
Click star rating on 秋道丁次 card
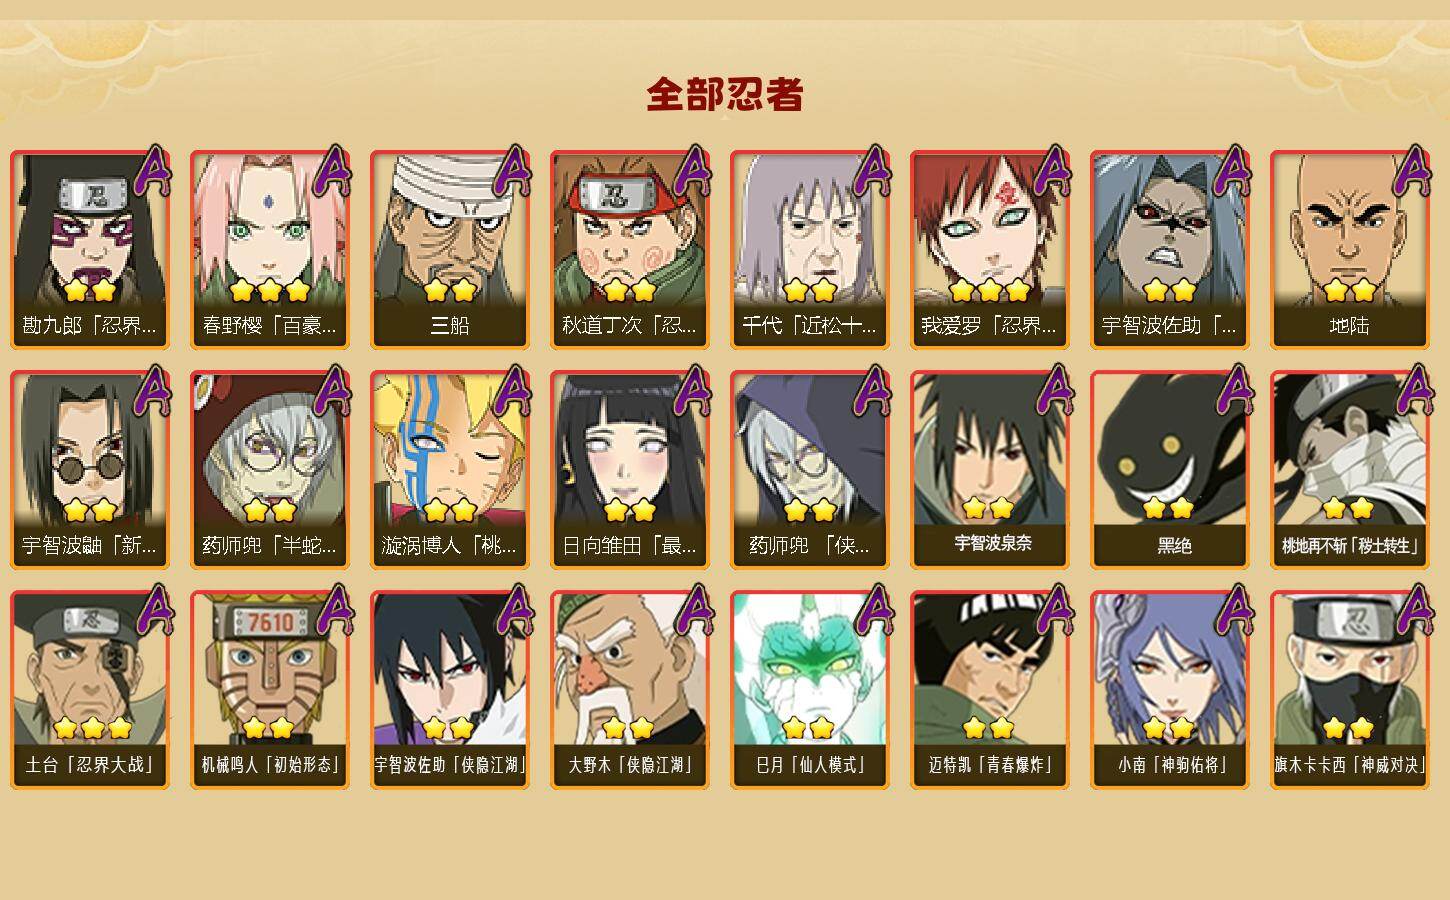(x=630, y=291)
